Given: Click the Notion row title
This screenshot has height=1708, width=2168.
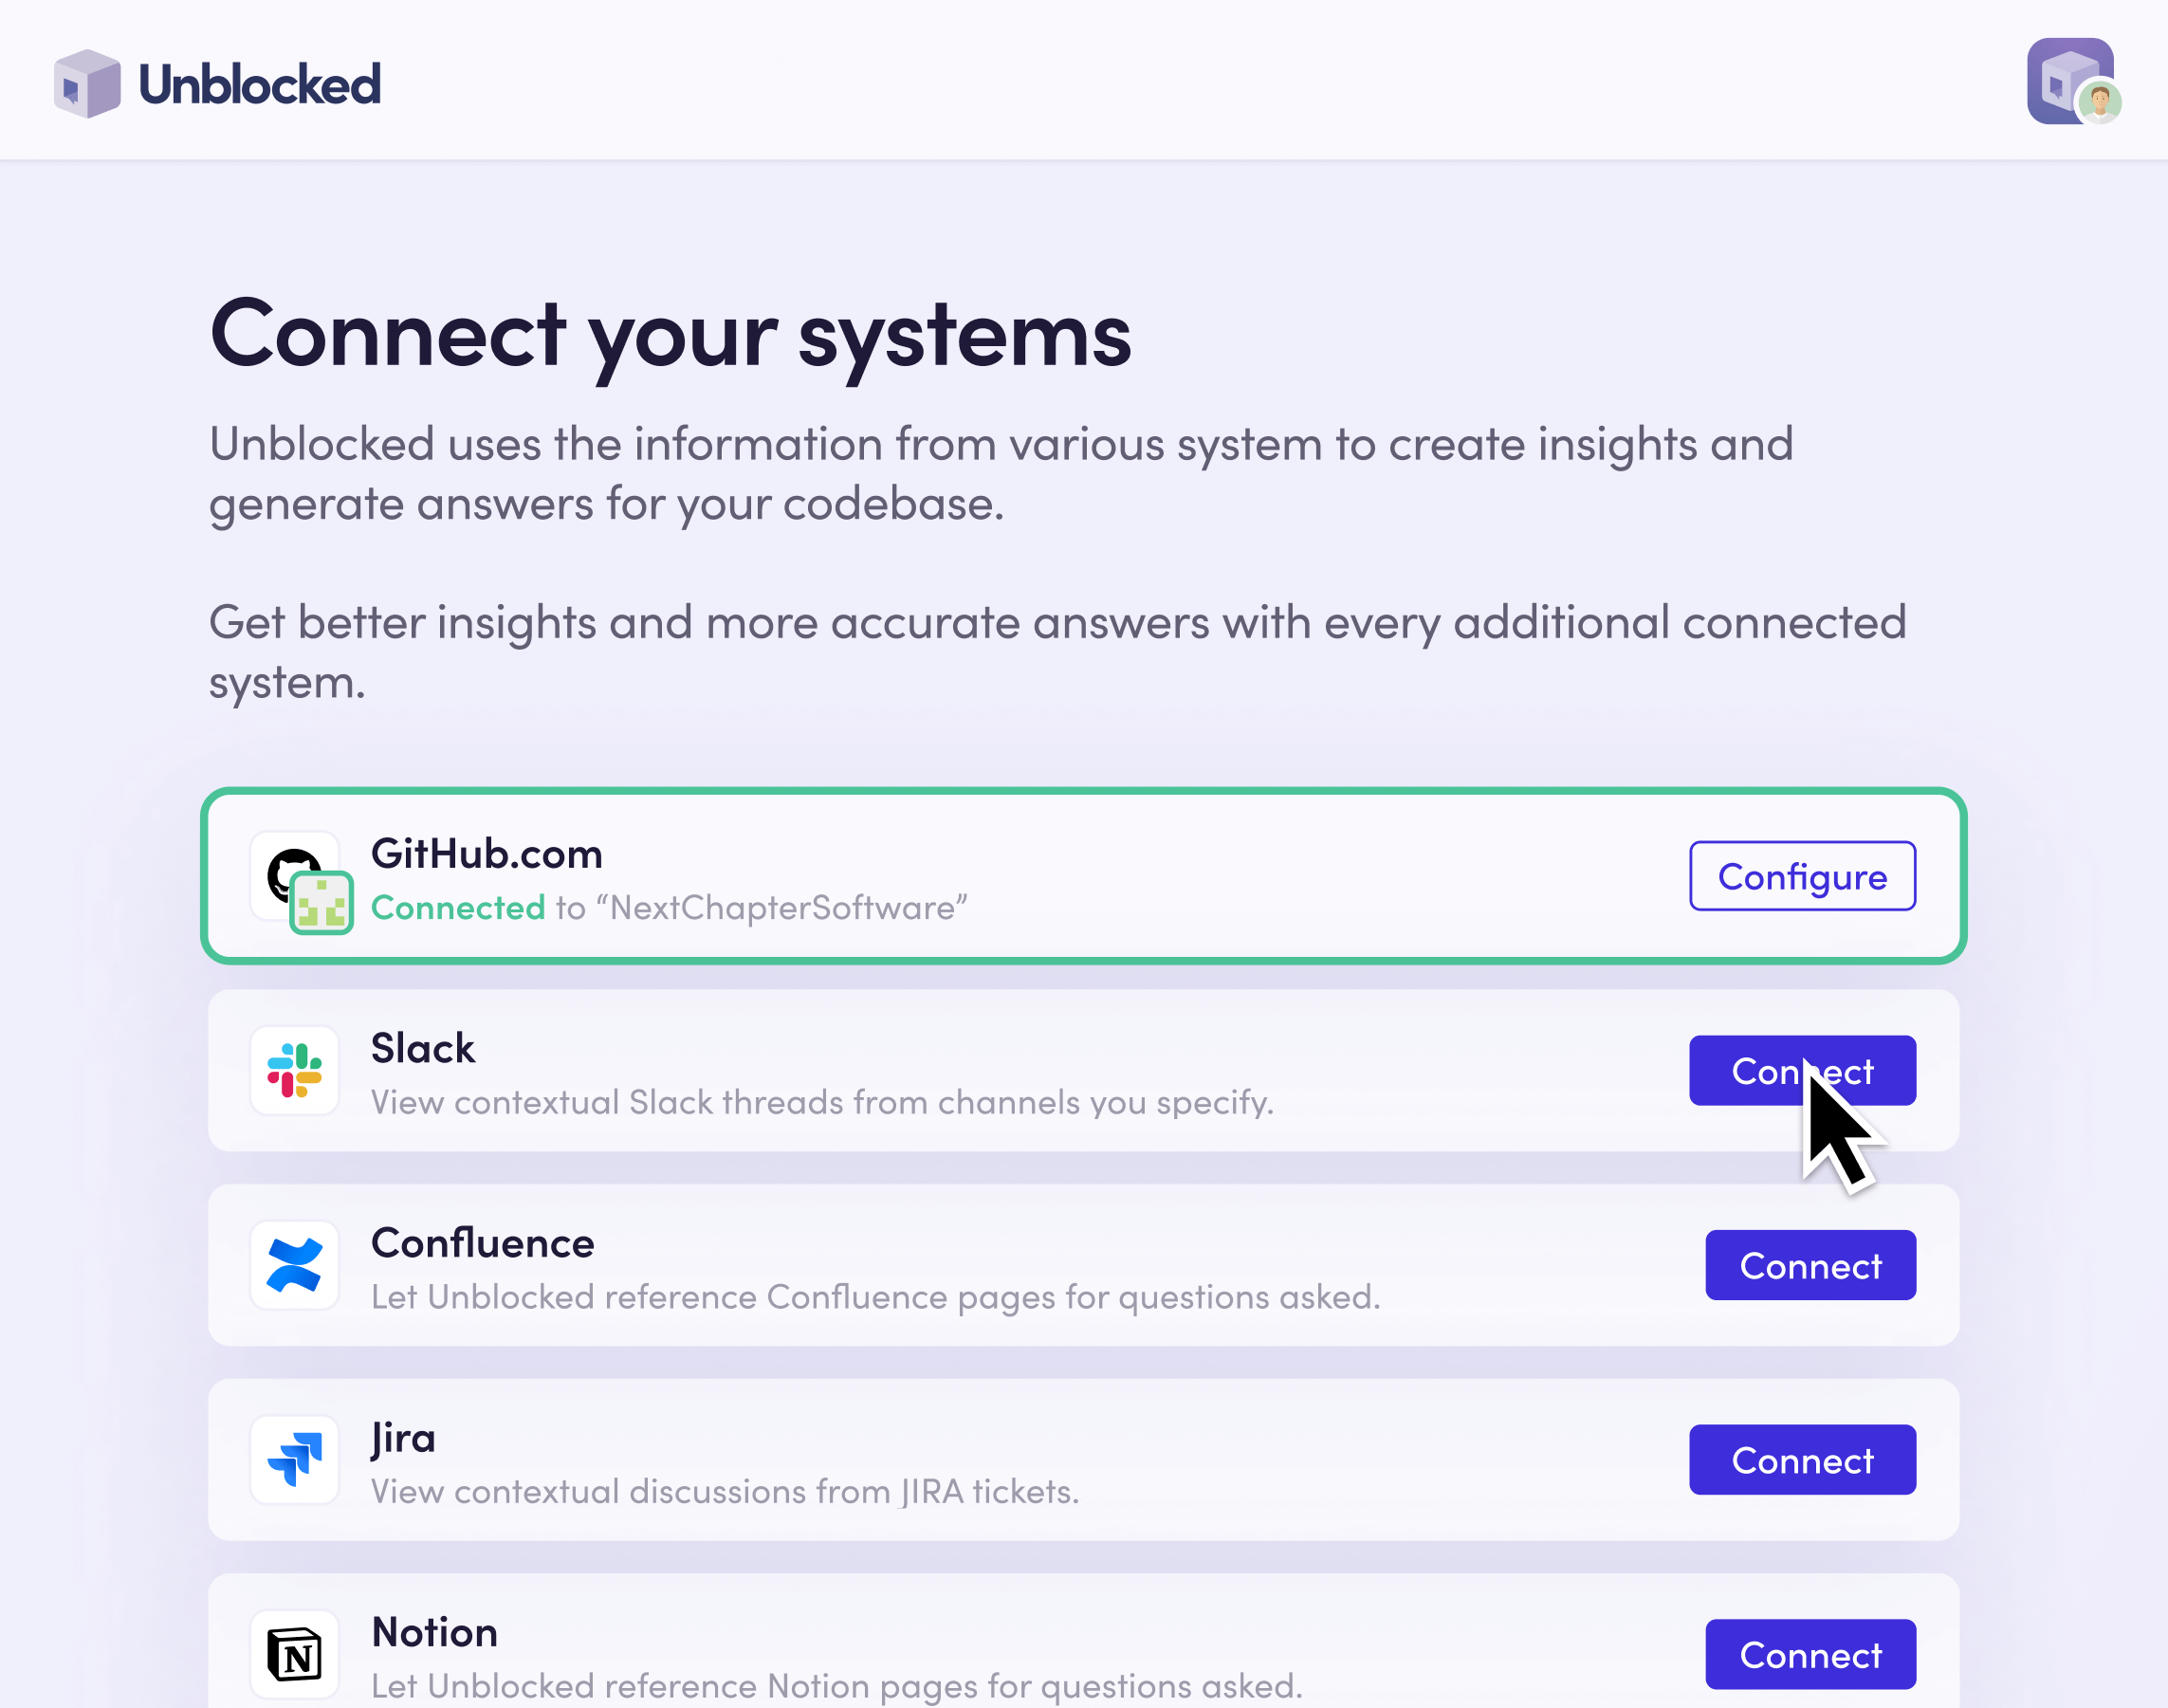Looking at the screenshot, I should coord(435,1632).
